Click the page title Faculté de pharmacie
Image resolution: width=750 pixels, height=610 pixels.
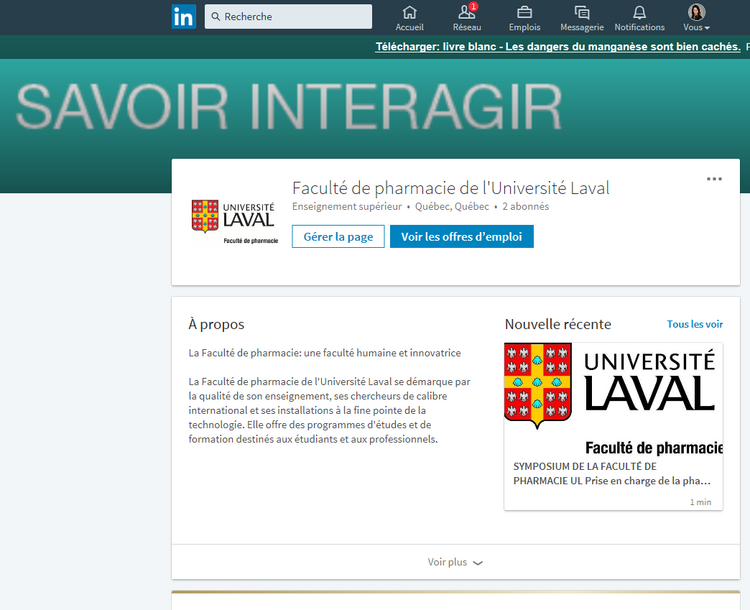coord(451,188)
